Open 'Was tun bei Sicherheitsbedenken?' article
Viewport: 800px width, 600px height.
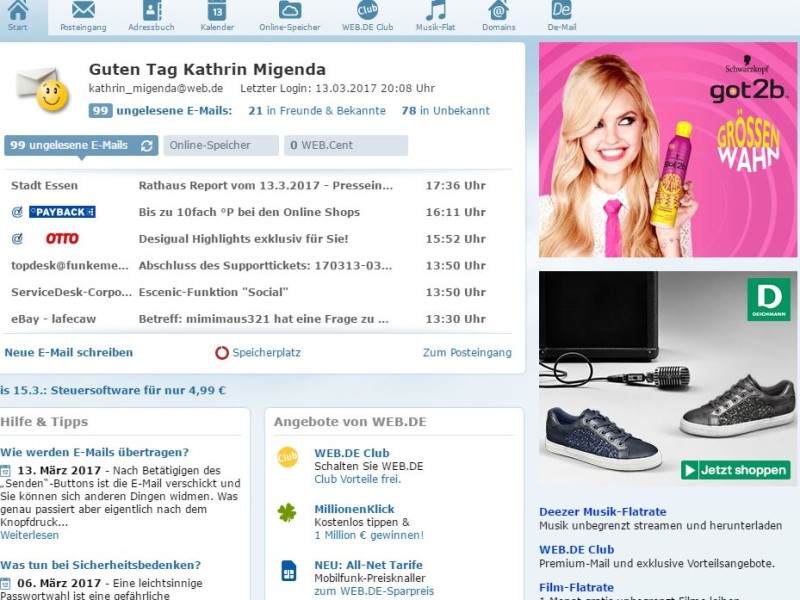101,565
